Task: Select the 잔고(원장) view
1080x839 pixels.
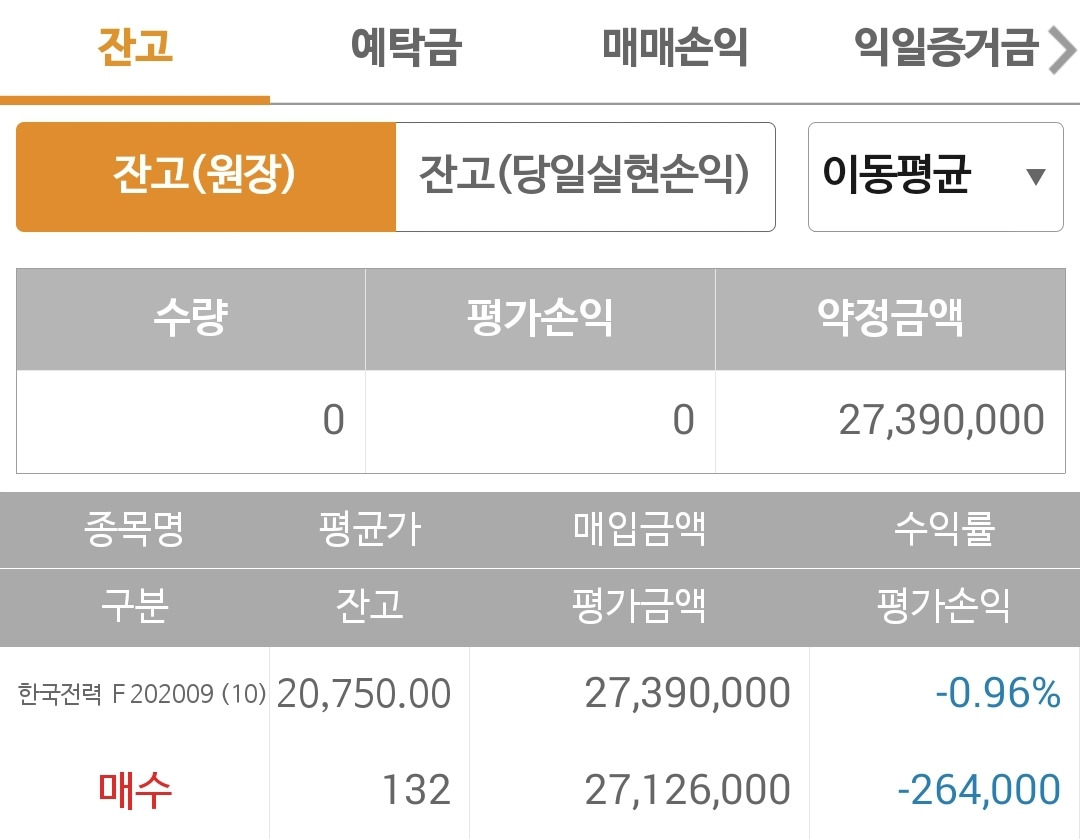Action: 204,176
